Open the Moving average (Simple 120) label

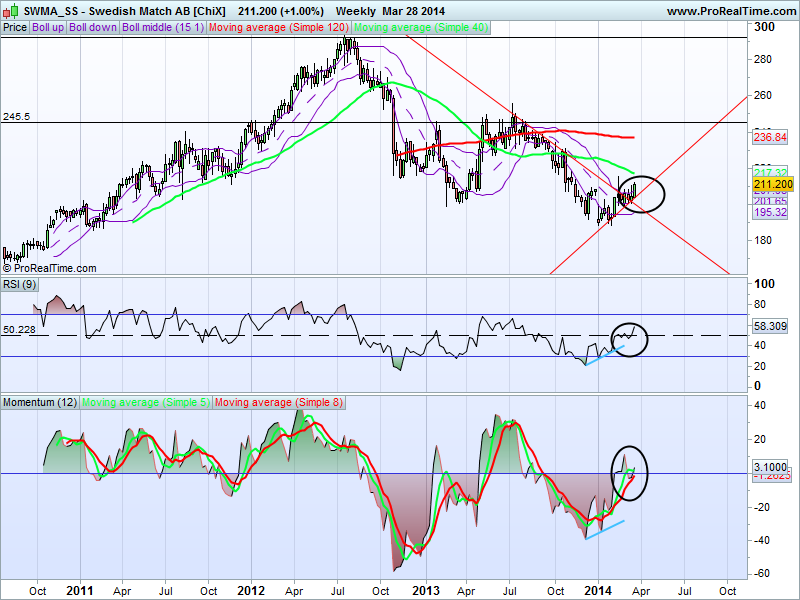tap(279, 28)
